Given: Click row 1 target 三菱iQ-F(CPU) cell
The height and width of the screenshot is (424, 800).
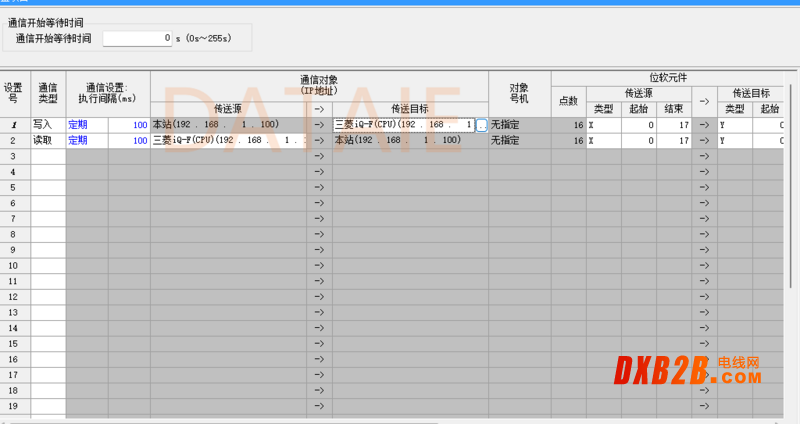Looking at the screenshot, I should click(404, 125).
